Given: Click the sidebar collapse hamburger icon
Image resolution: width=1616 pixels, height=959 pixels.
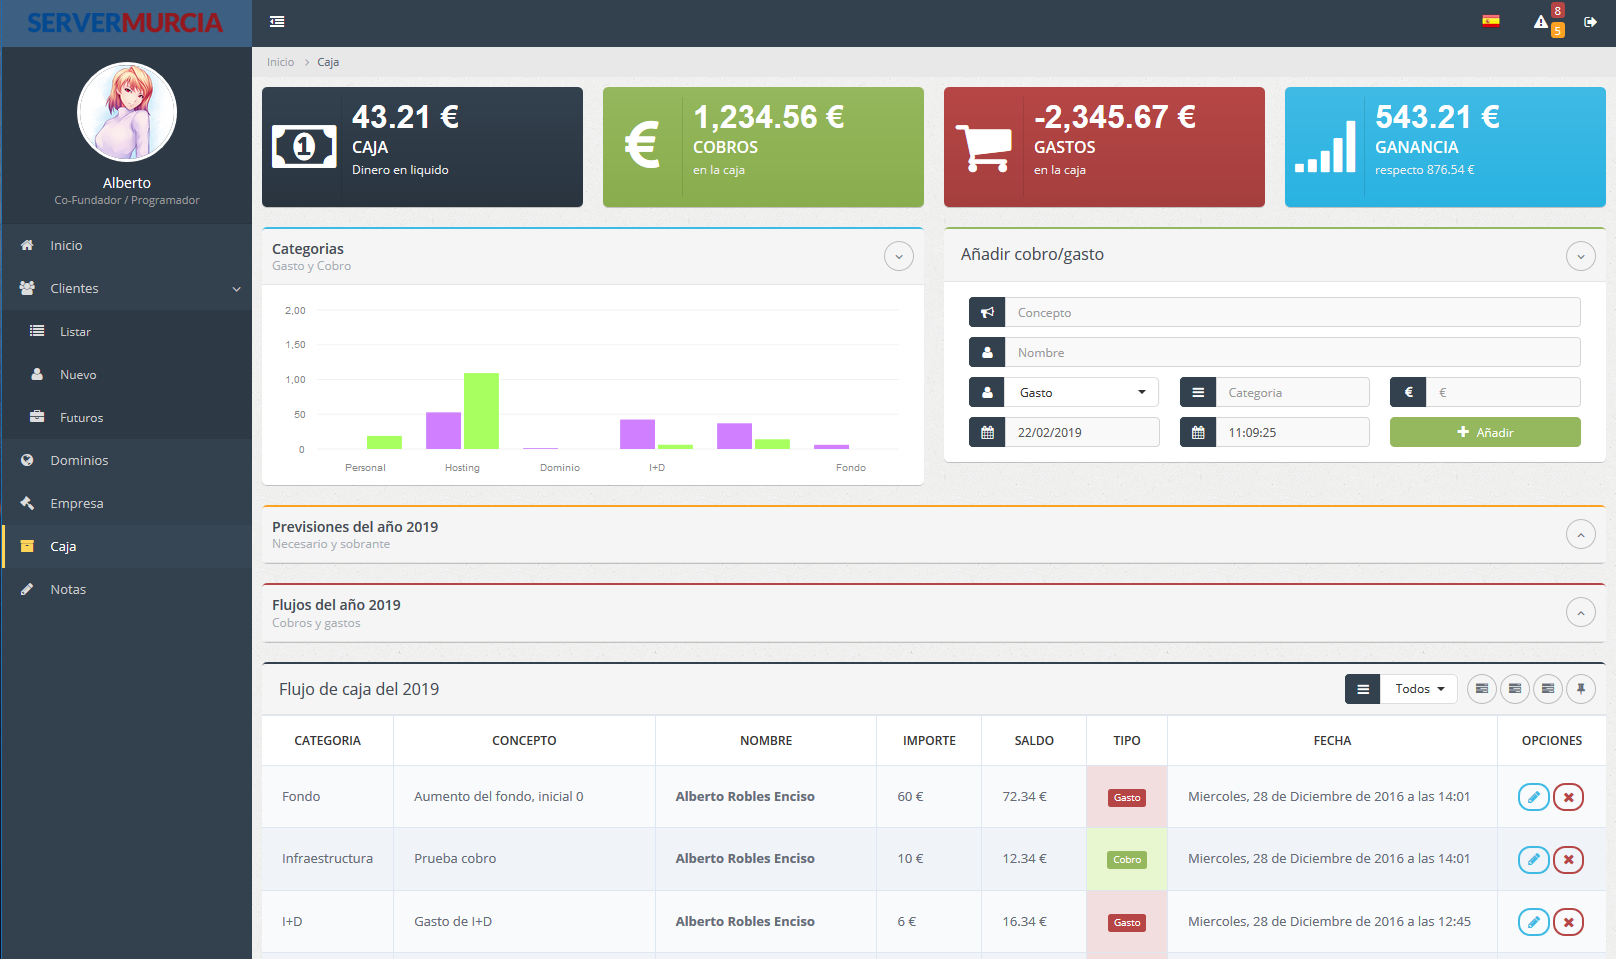Looking at the screenshot, I should click(277, 22).
